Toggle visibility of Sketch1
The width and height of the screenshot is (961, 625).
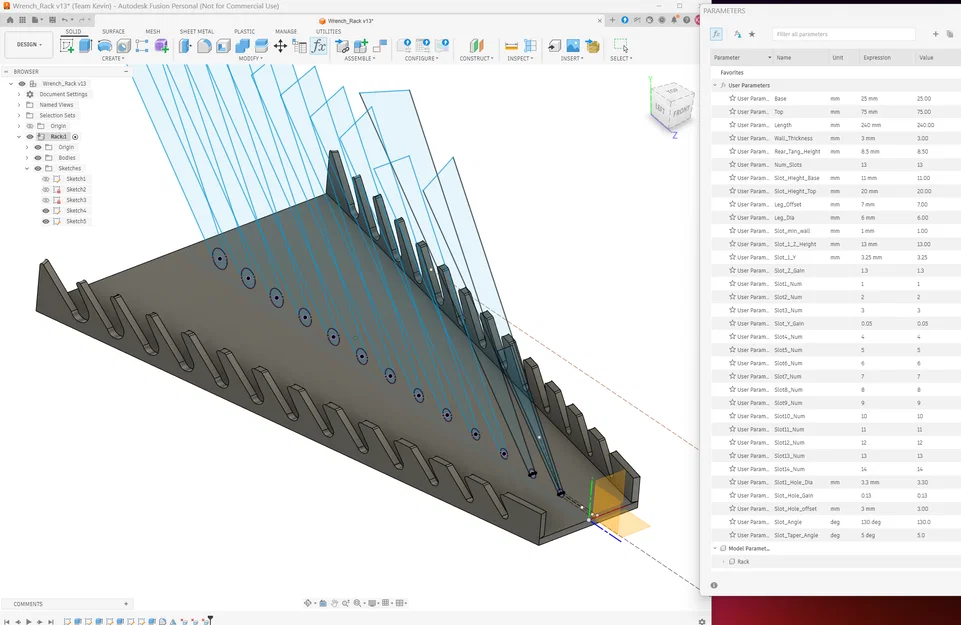46,179
